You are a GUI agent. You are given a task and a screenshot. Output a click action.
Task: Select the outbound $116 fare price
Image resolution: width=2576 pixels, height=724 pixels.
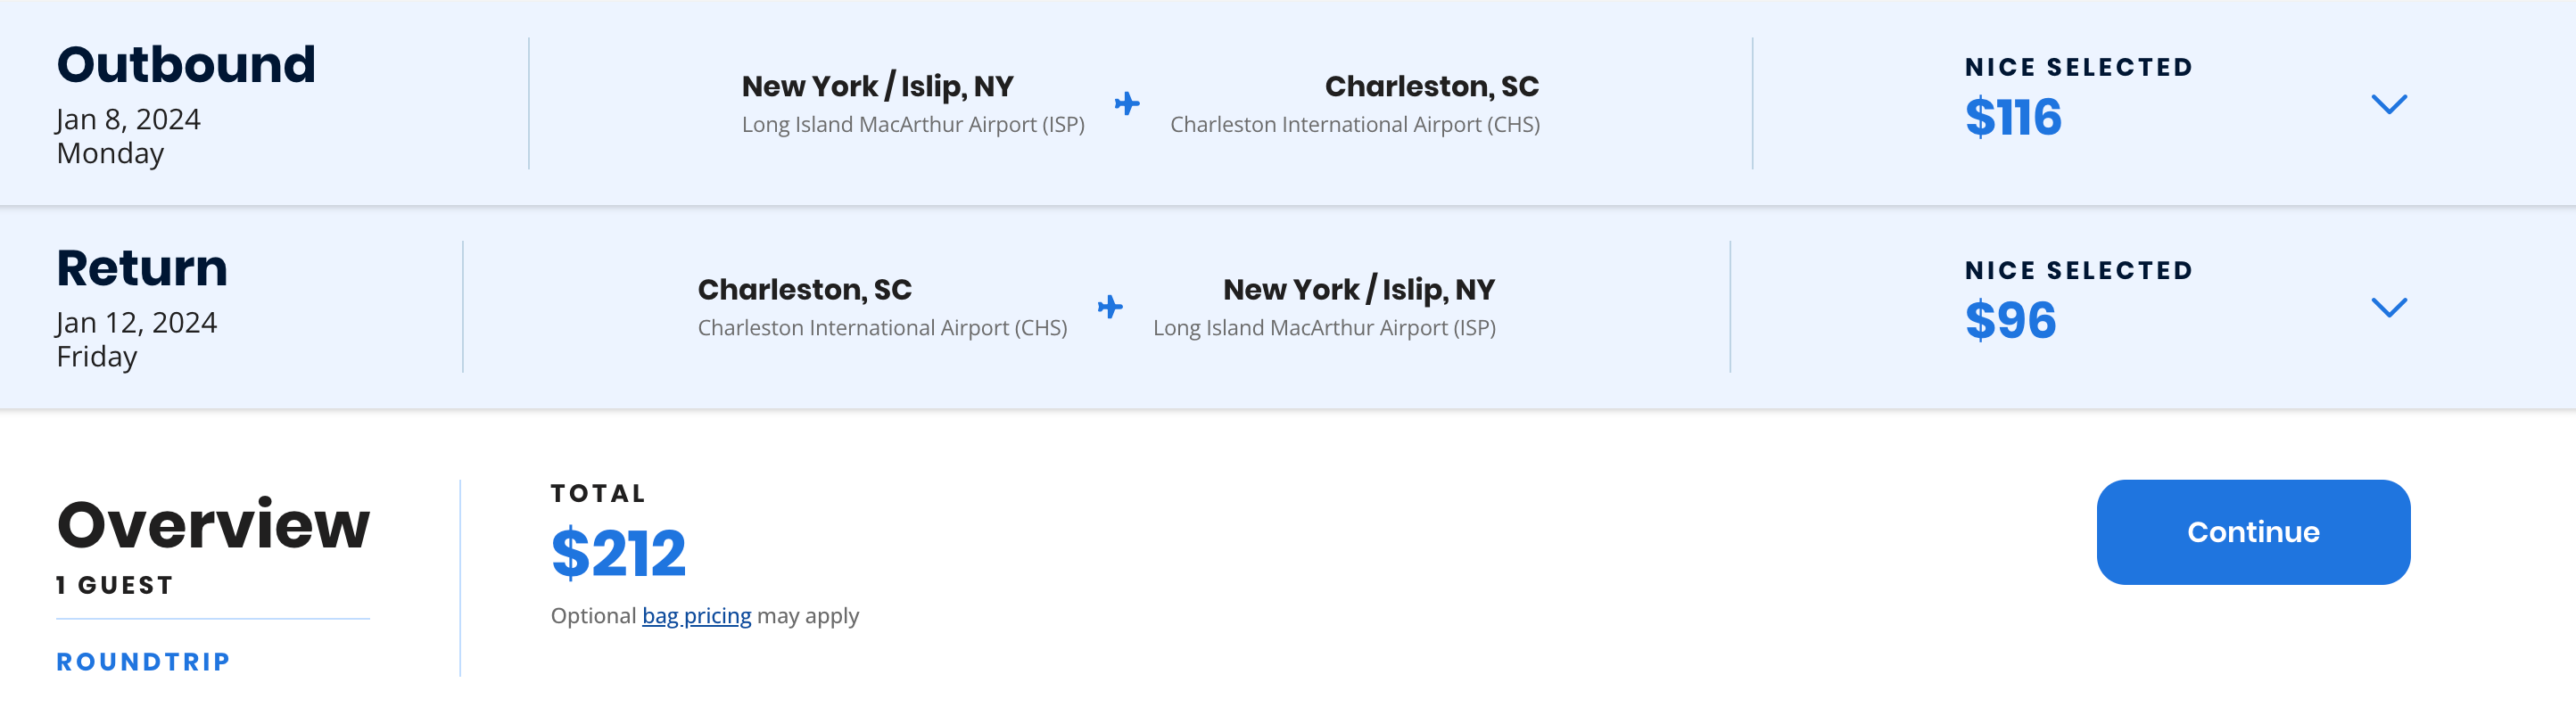point(2012,118)
